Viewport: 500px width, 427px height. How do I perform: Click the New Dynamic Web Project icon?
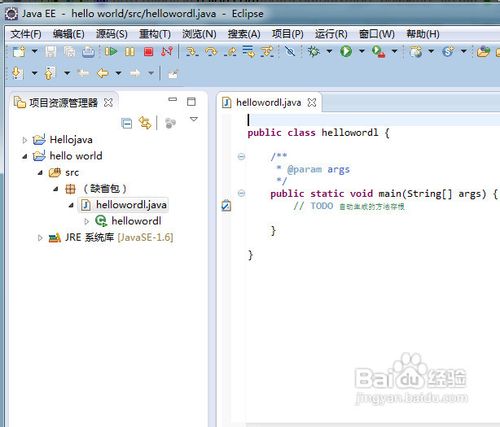(x=416, y=52)
